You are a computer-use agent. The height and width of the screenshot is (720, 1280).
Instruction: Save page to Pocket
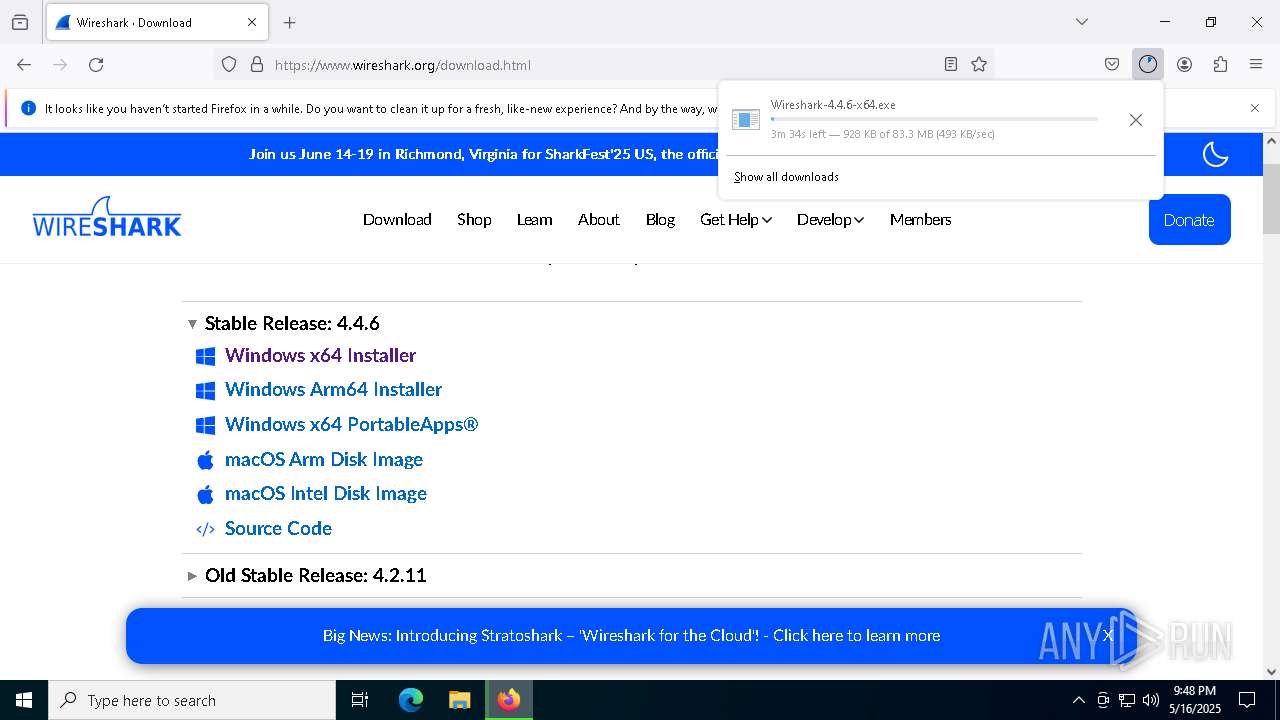tap(1112, 64)
